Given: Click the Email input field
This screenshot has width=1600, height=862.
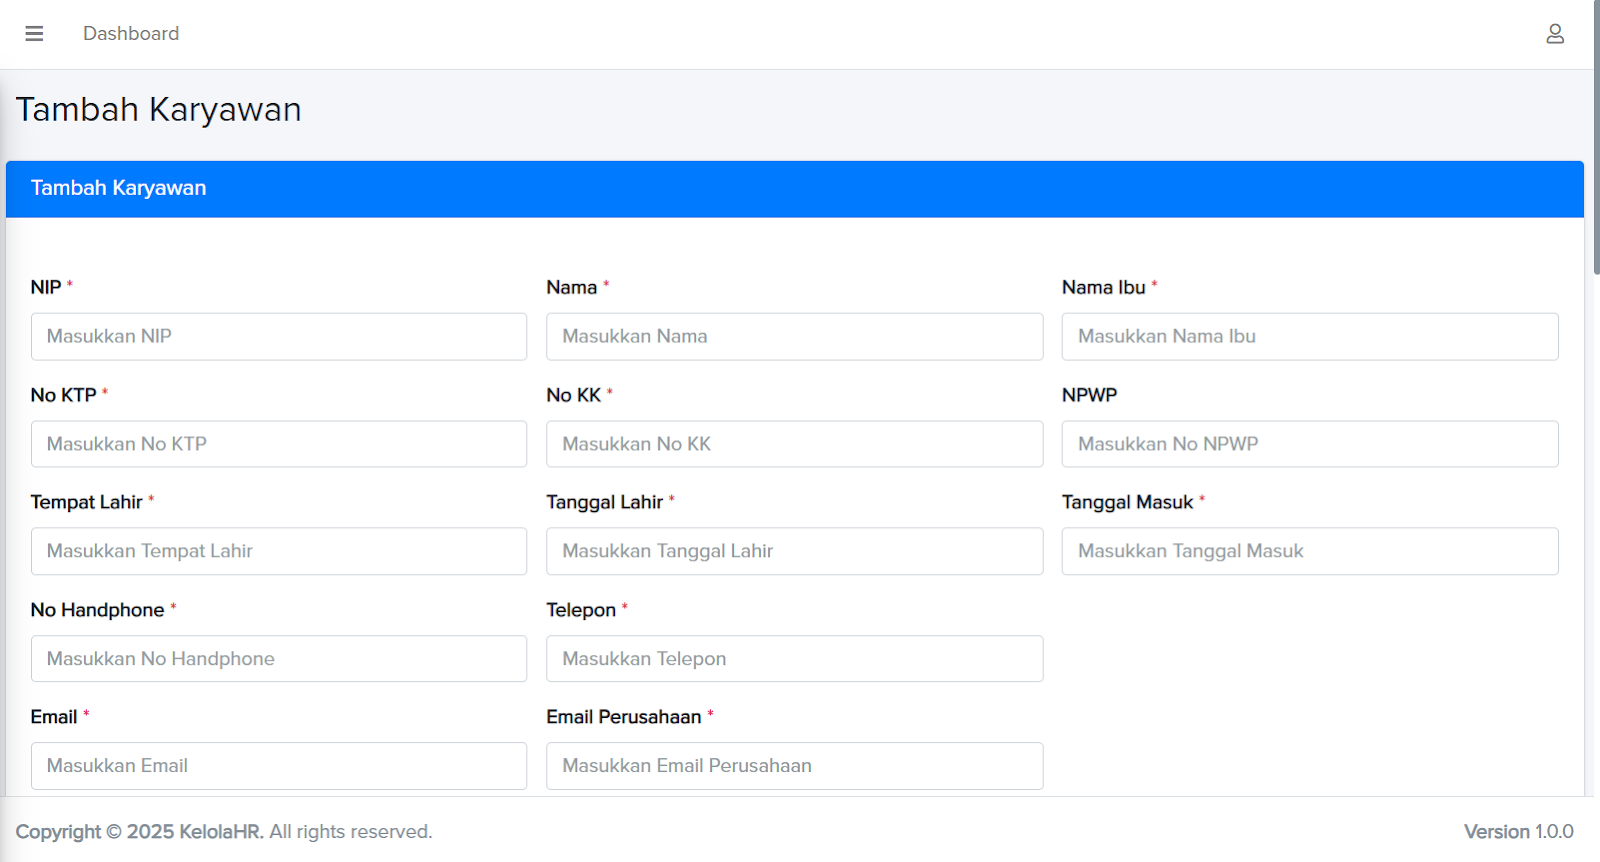Looking at the screenshot, I should pyautogui.click(x=278, y=766).
